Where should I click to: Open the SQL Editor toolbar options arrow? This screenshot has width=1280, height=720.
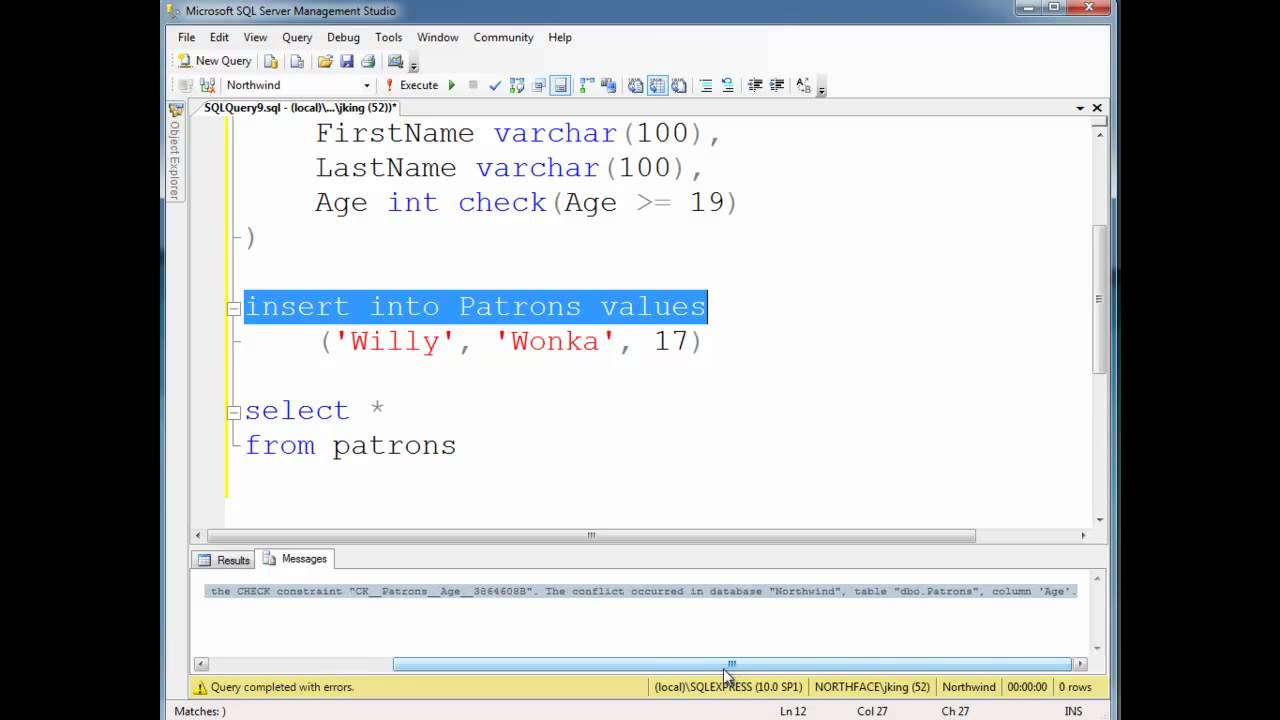click(821, 87)
